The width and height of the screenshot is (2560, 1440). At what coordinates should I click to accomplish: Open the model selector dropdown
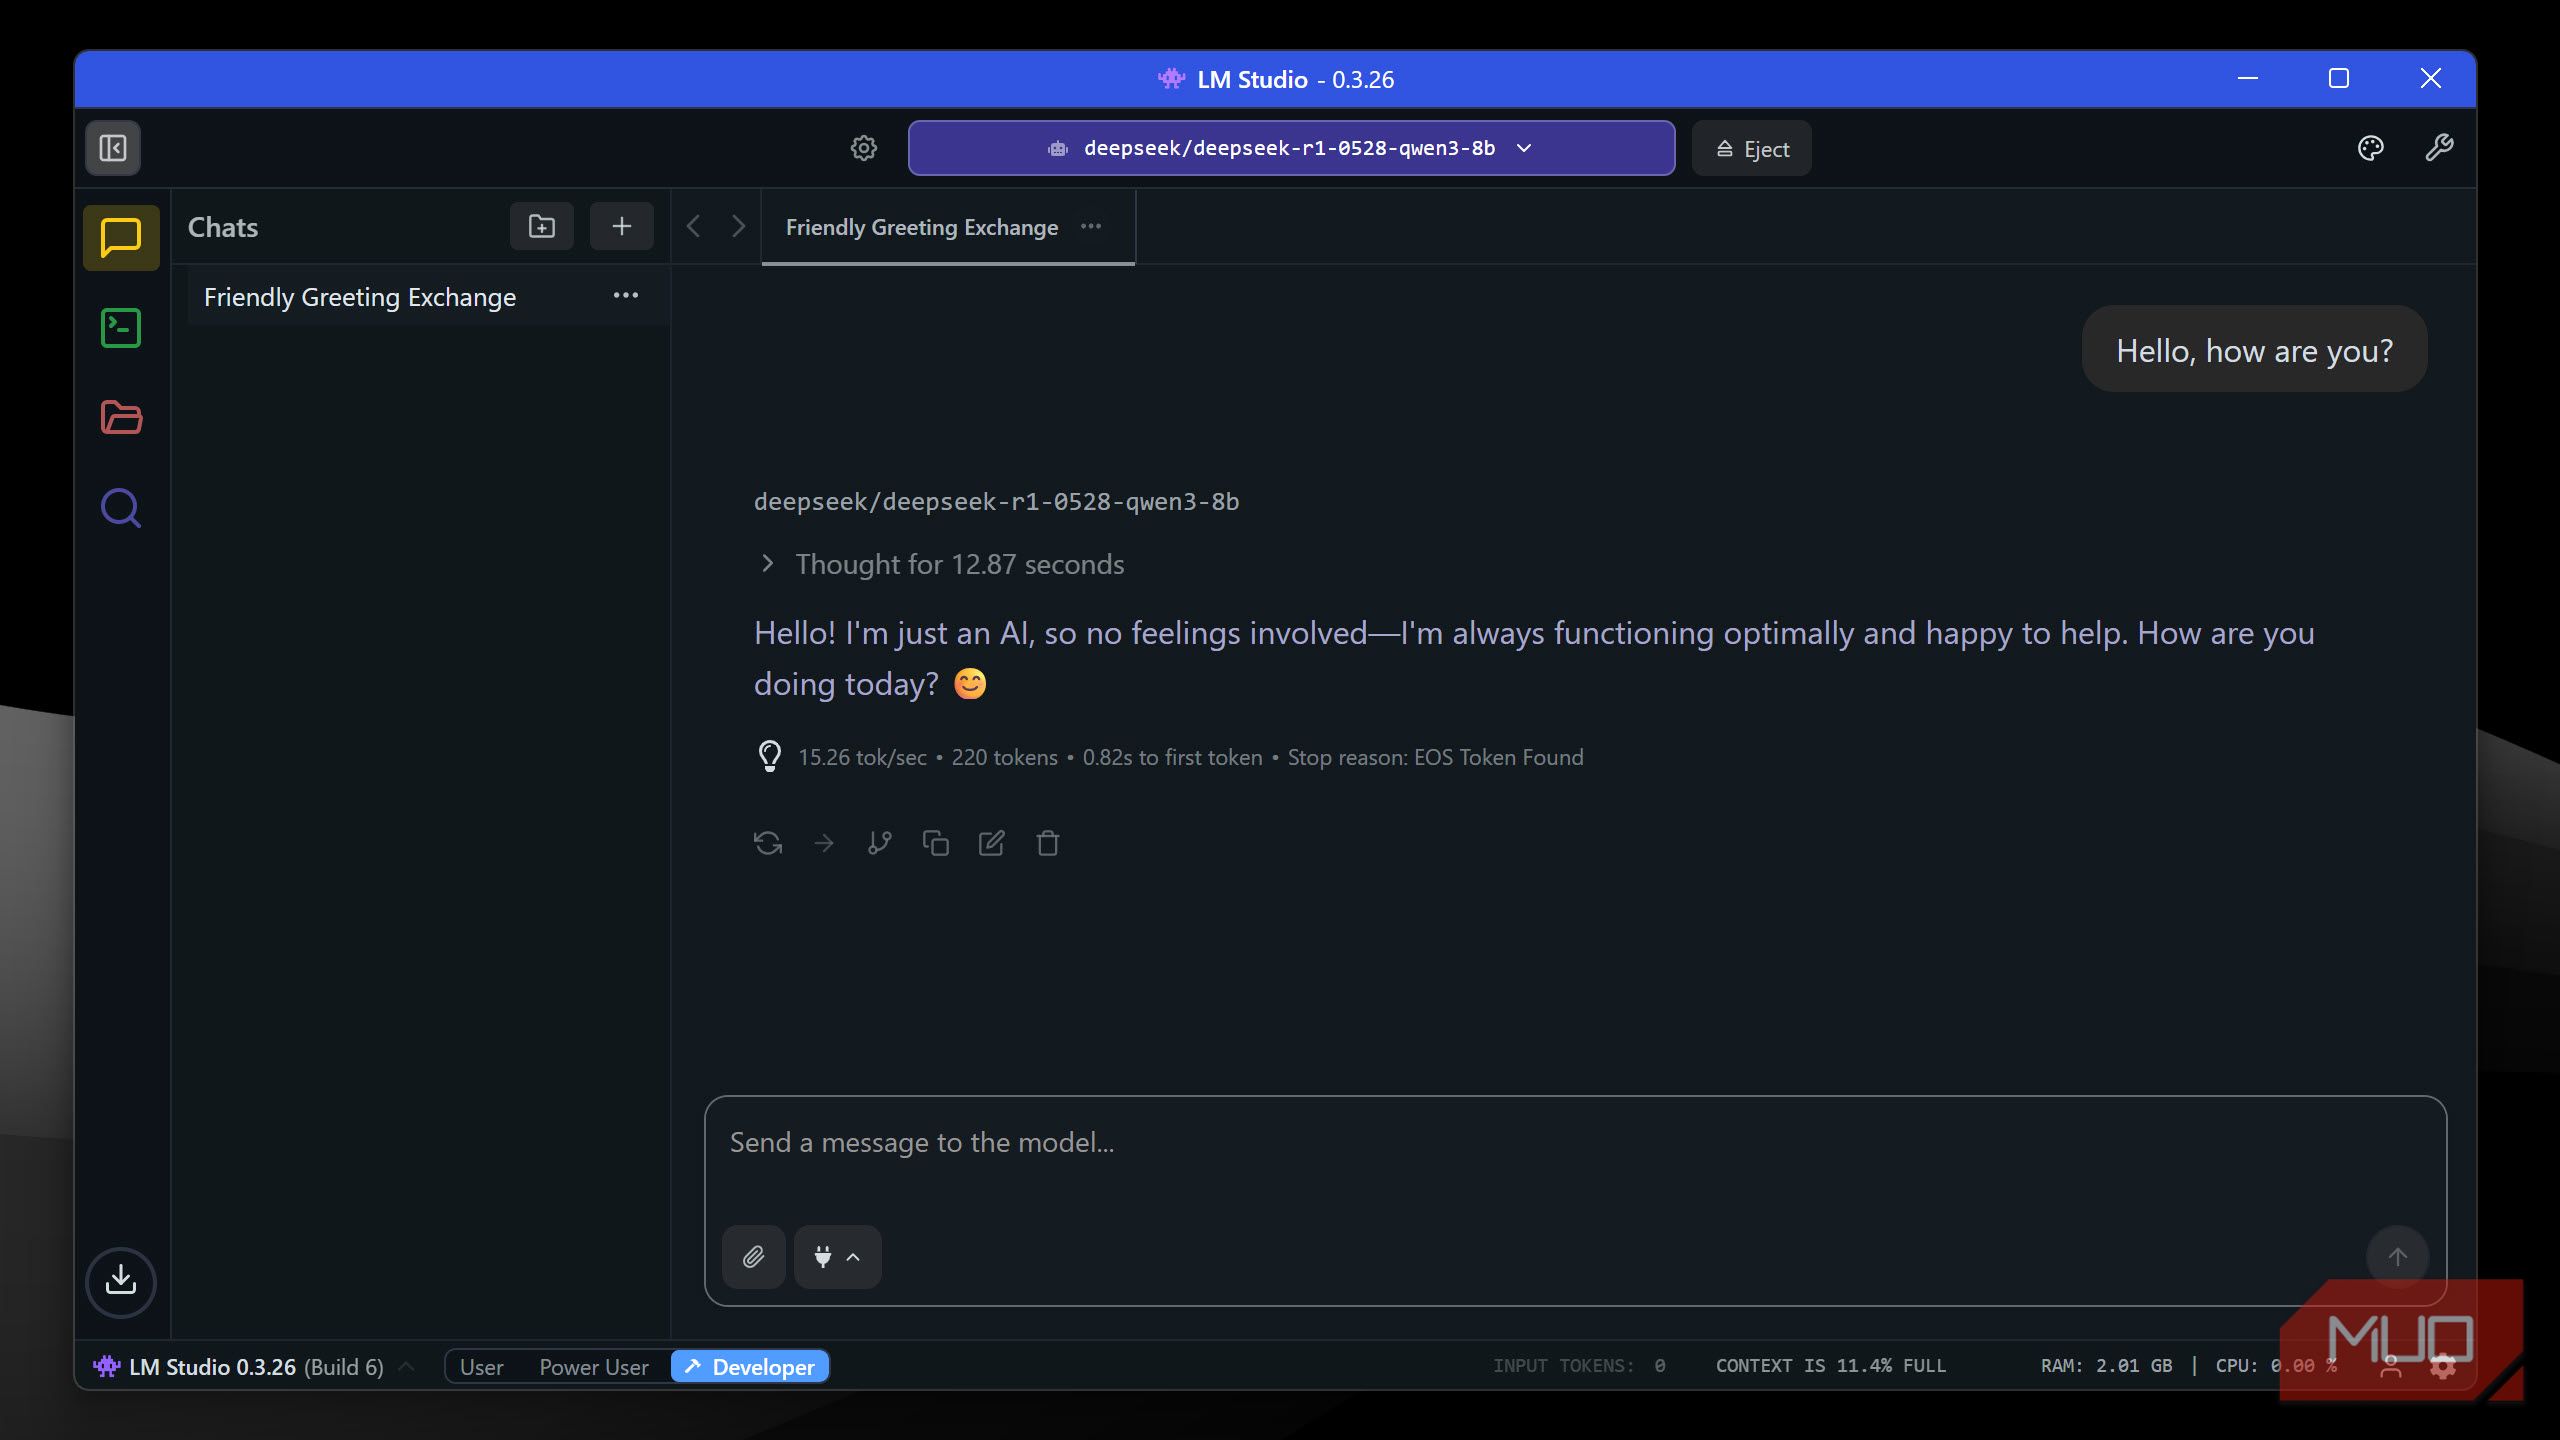coord(1291,148)
